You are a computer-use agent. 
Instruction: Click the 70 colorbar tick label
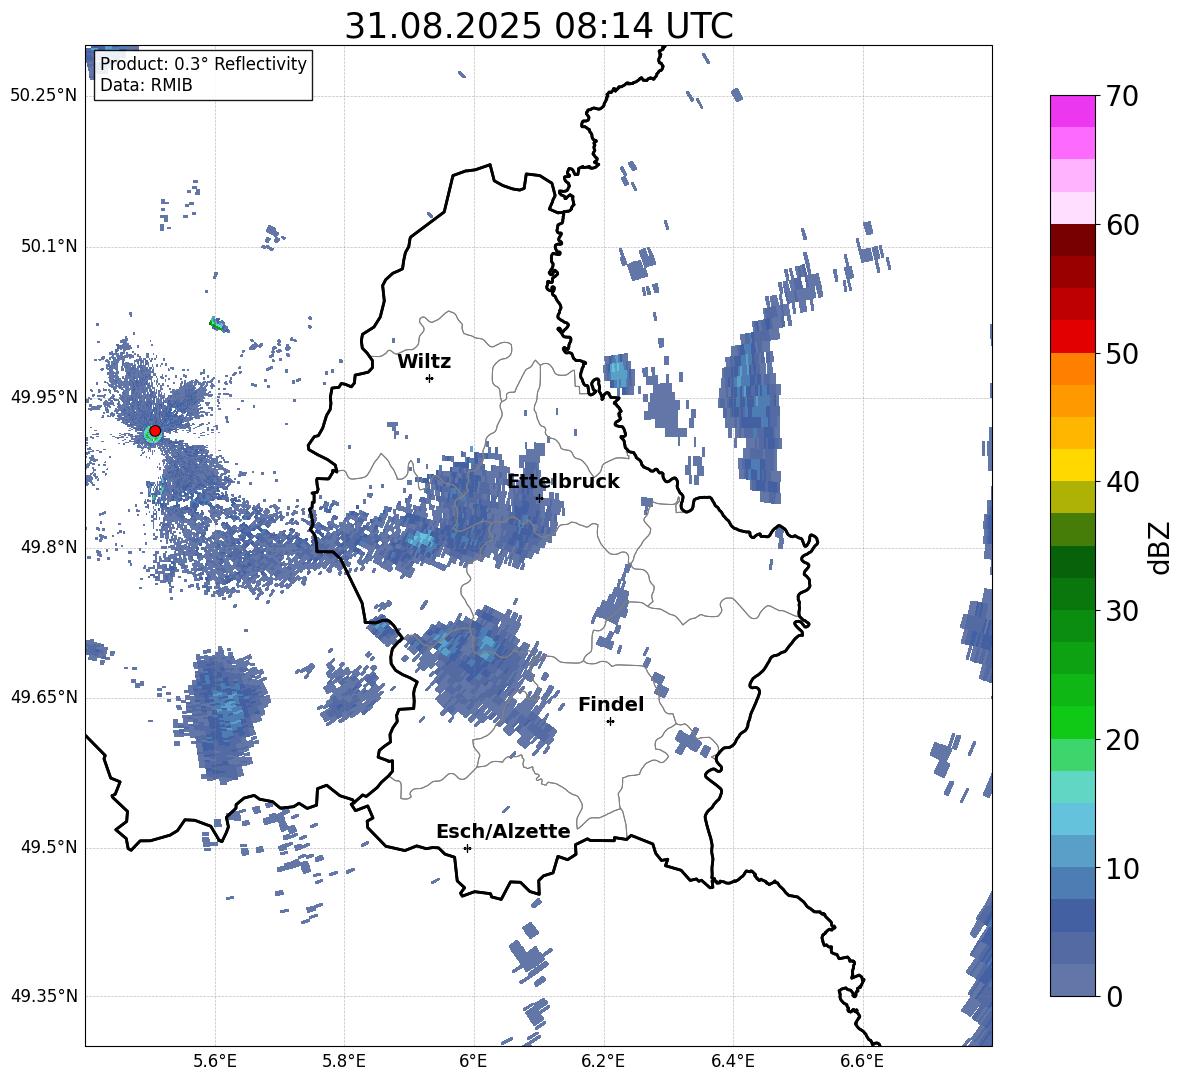pyautogui.click(x=1122, y=97)
